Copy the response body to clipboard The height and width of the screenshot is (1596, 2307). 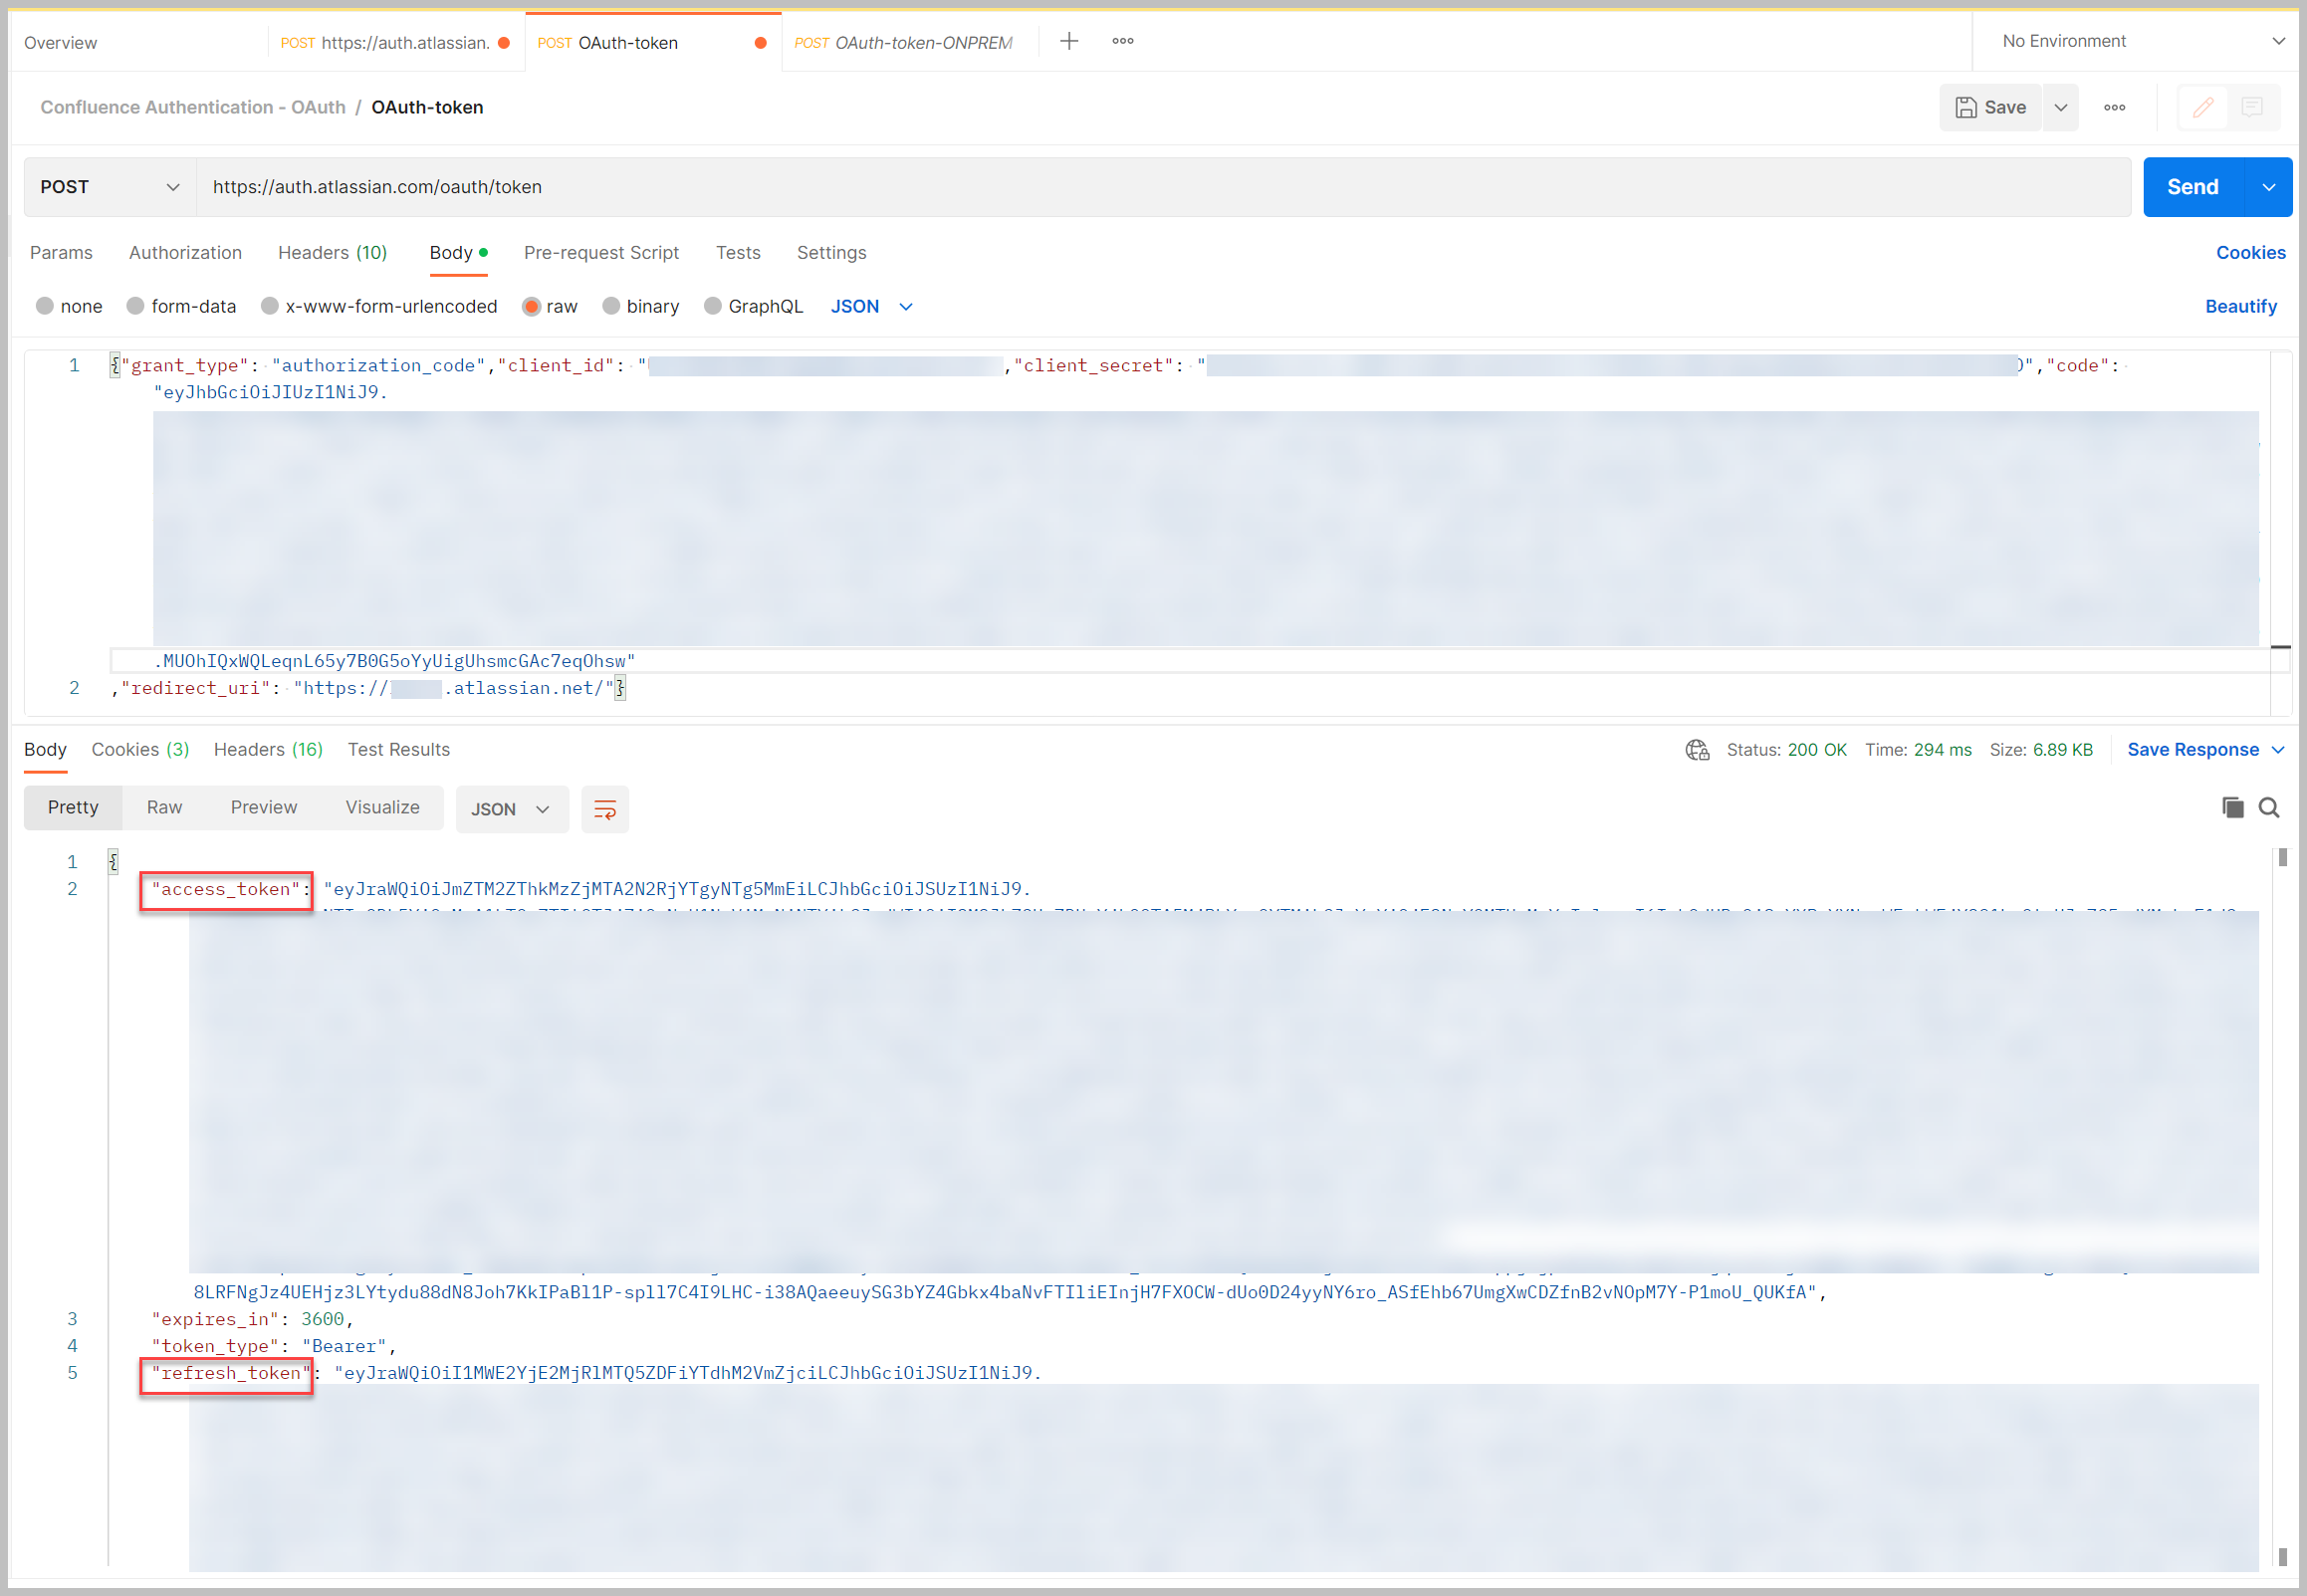(2233, 807)
